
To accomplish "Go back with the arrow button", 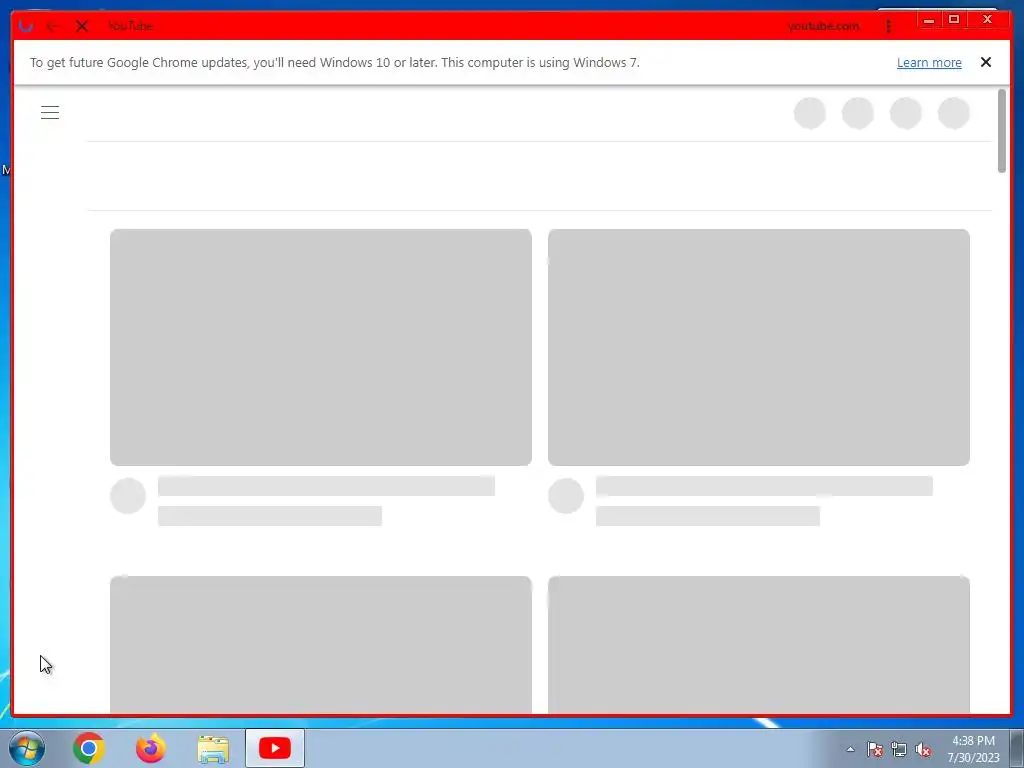I will (x=52, y=26).
